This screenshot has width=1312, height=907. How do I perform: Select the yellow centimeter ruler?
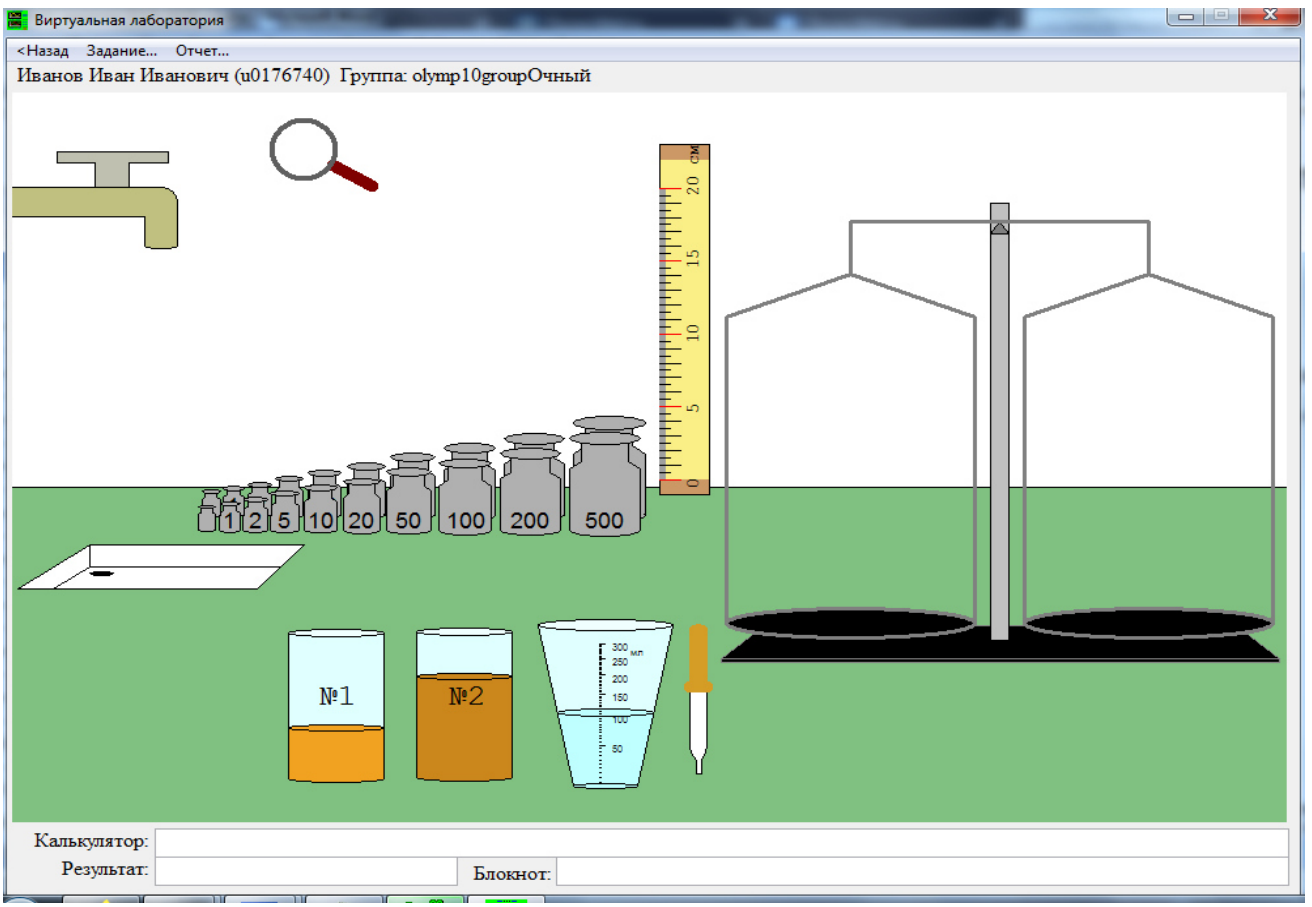pos(684,319)
